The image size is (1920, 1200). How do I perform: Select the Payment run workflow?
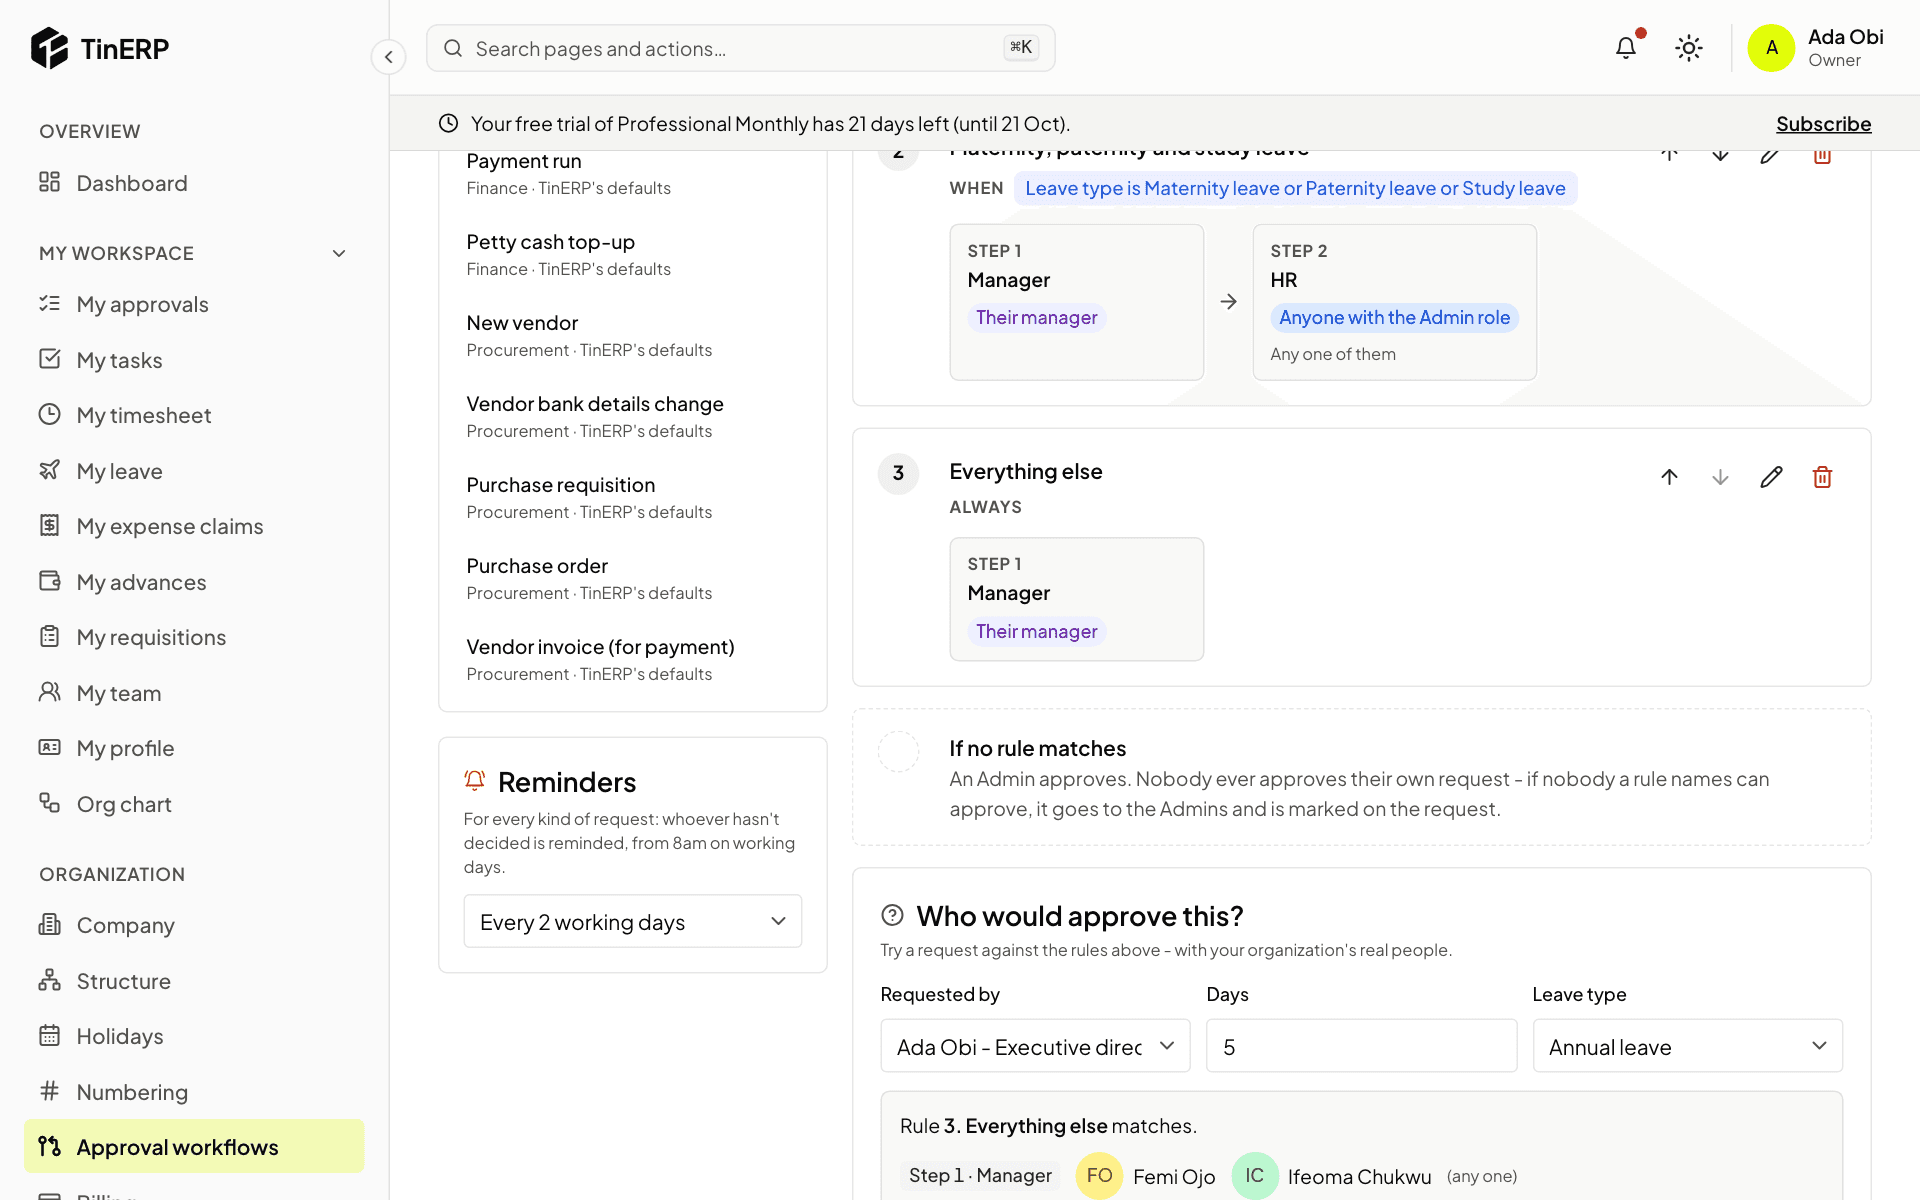tap(633, 174)
